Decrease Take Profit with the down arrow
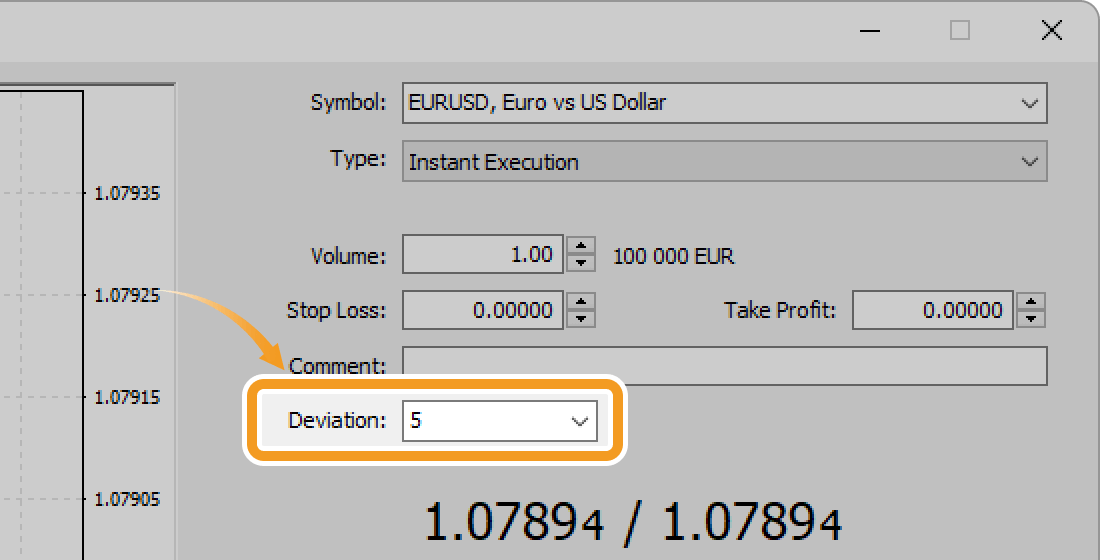Image resolution: width=1100 pixels, height=560 pixels. tap(1031, 319)
